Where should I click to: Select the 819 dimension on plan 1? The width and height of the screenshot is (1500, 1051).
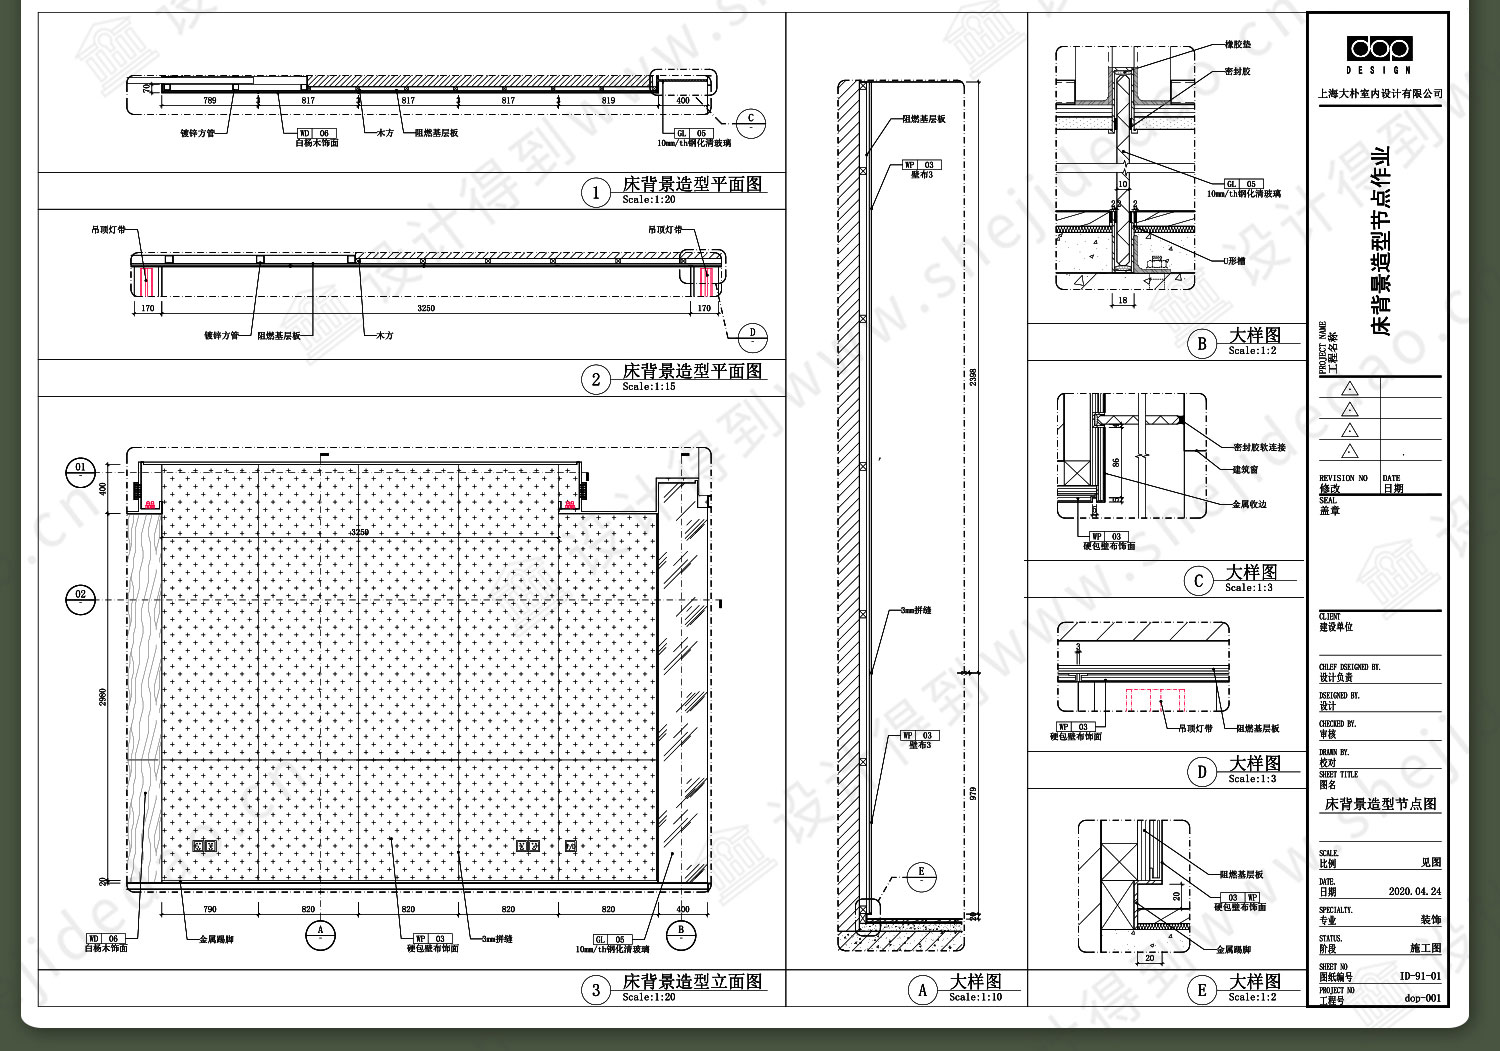tap(609, 101)
